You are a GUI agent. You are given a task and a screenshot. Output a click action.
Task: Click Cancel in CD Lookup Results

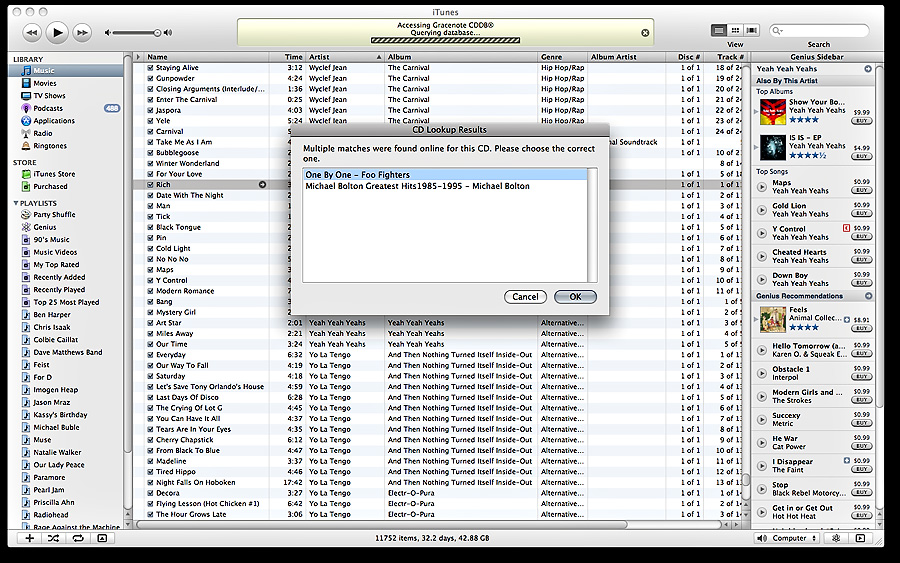tap(525, 297)
